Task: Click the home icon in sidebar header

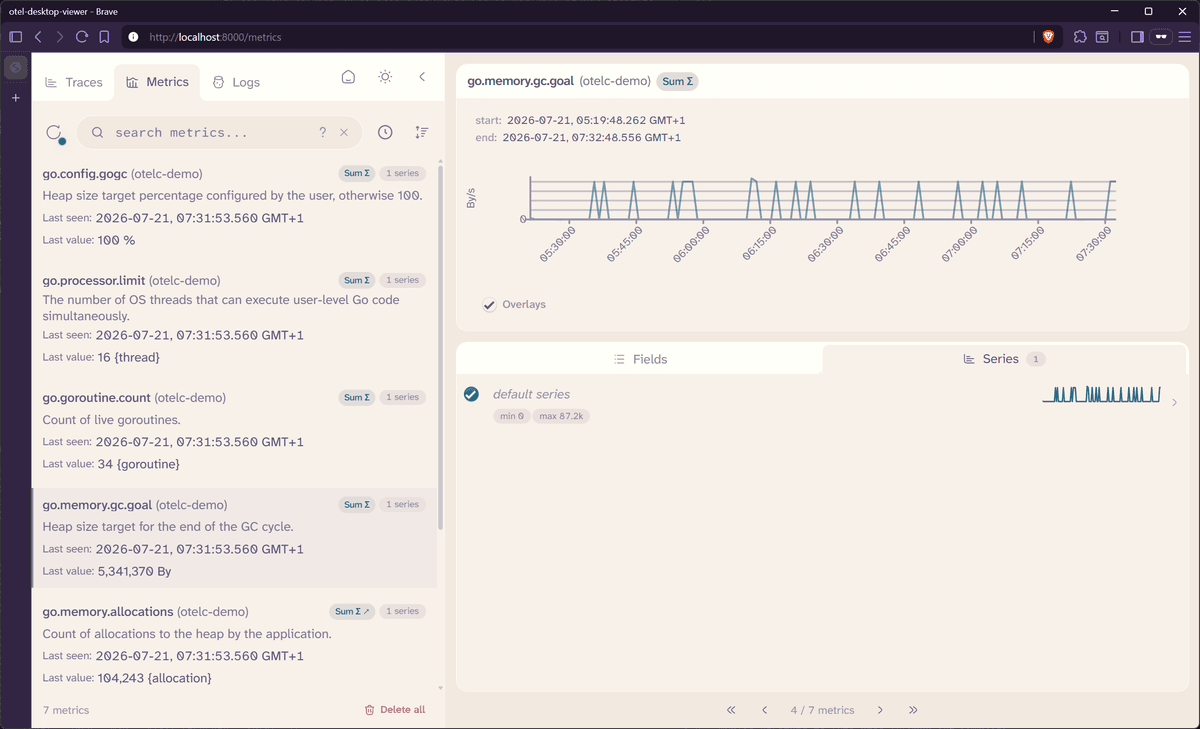Action: [x=348, y=77]
